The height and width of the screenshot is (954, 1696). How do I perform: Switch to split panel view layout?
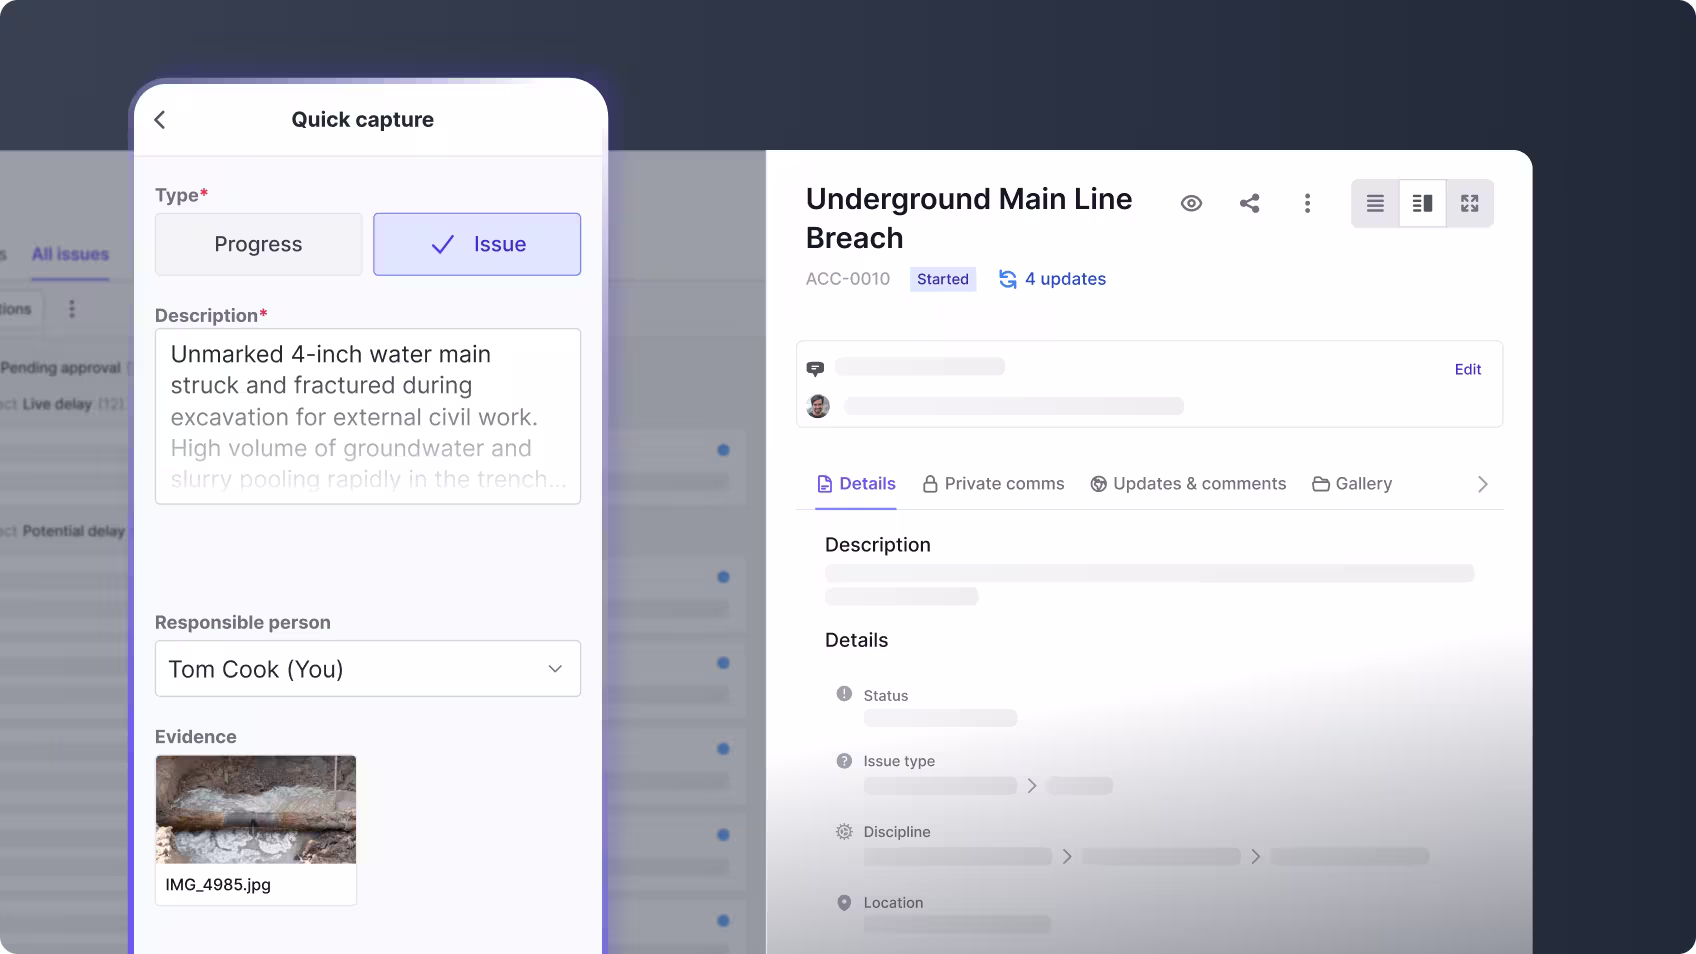pos(1422,203)
